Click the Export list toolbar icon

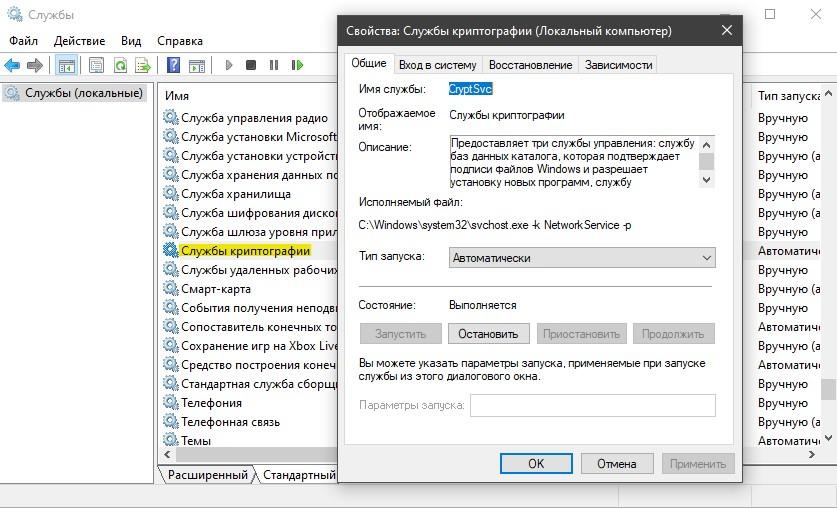143,65
